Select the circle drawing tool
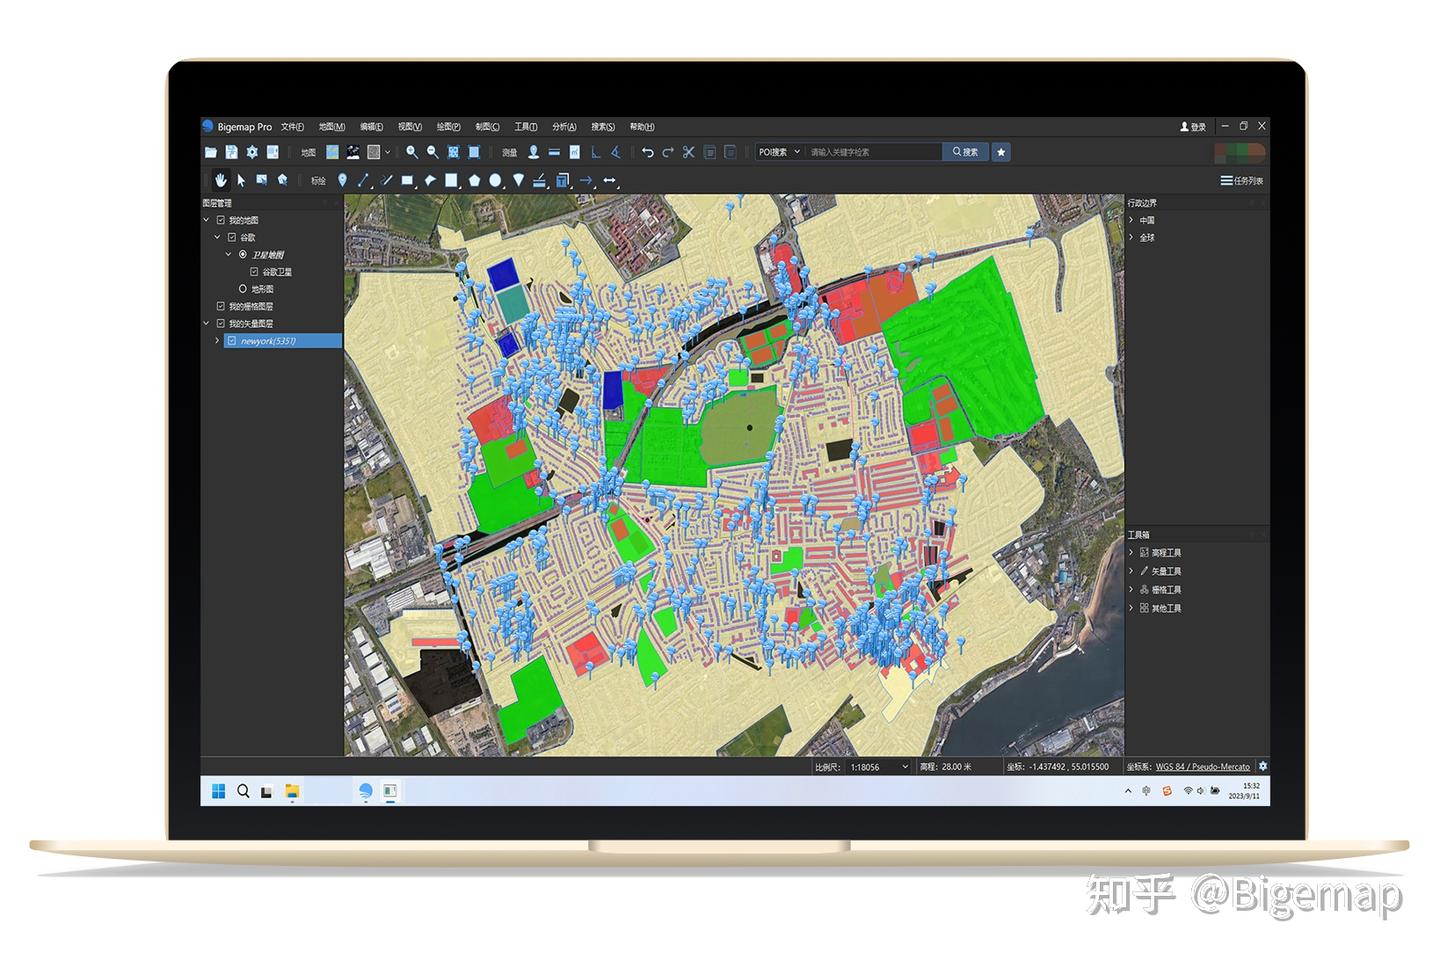 [497, 181]
